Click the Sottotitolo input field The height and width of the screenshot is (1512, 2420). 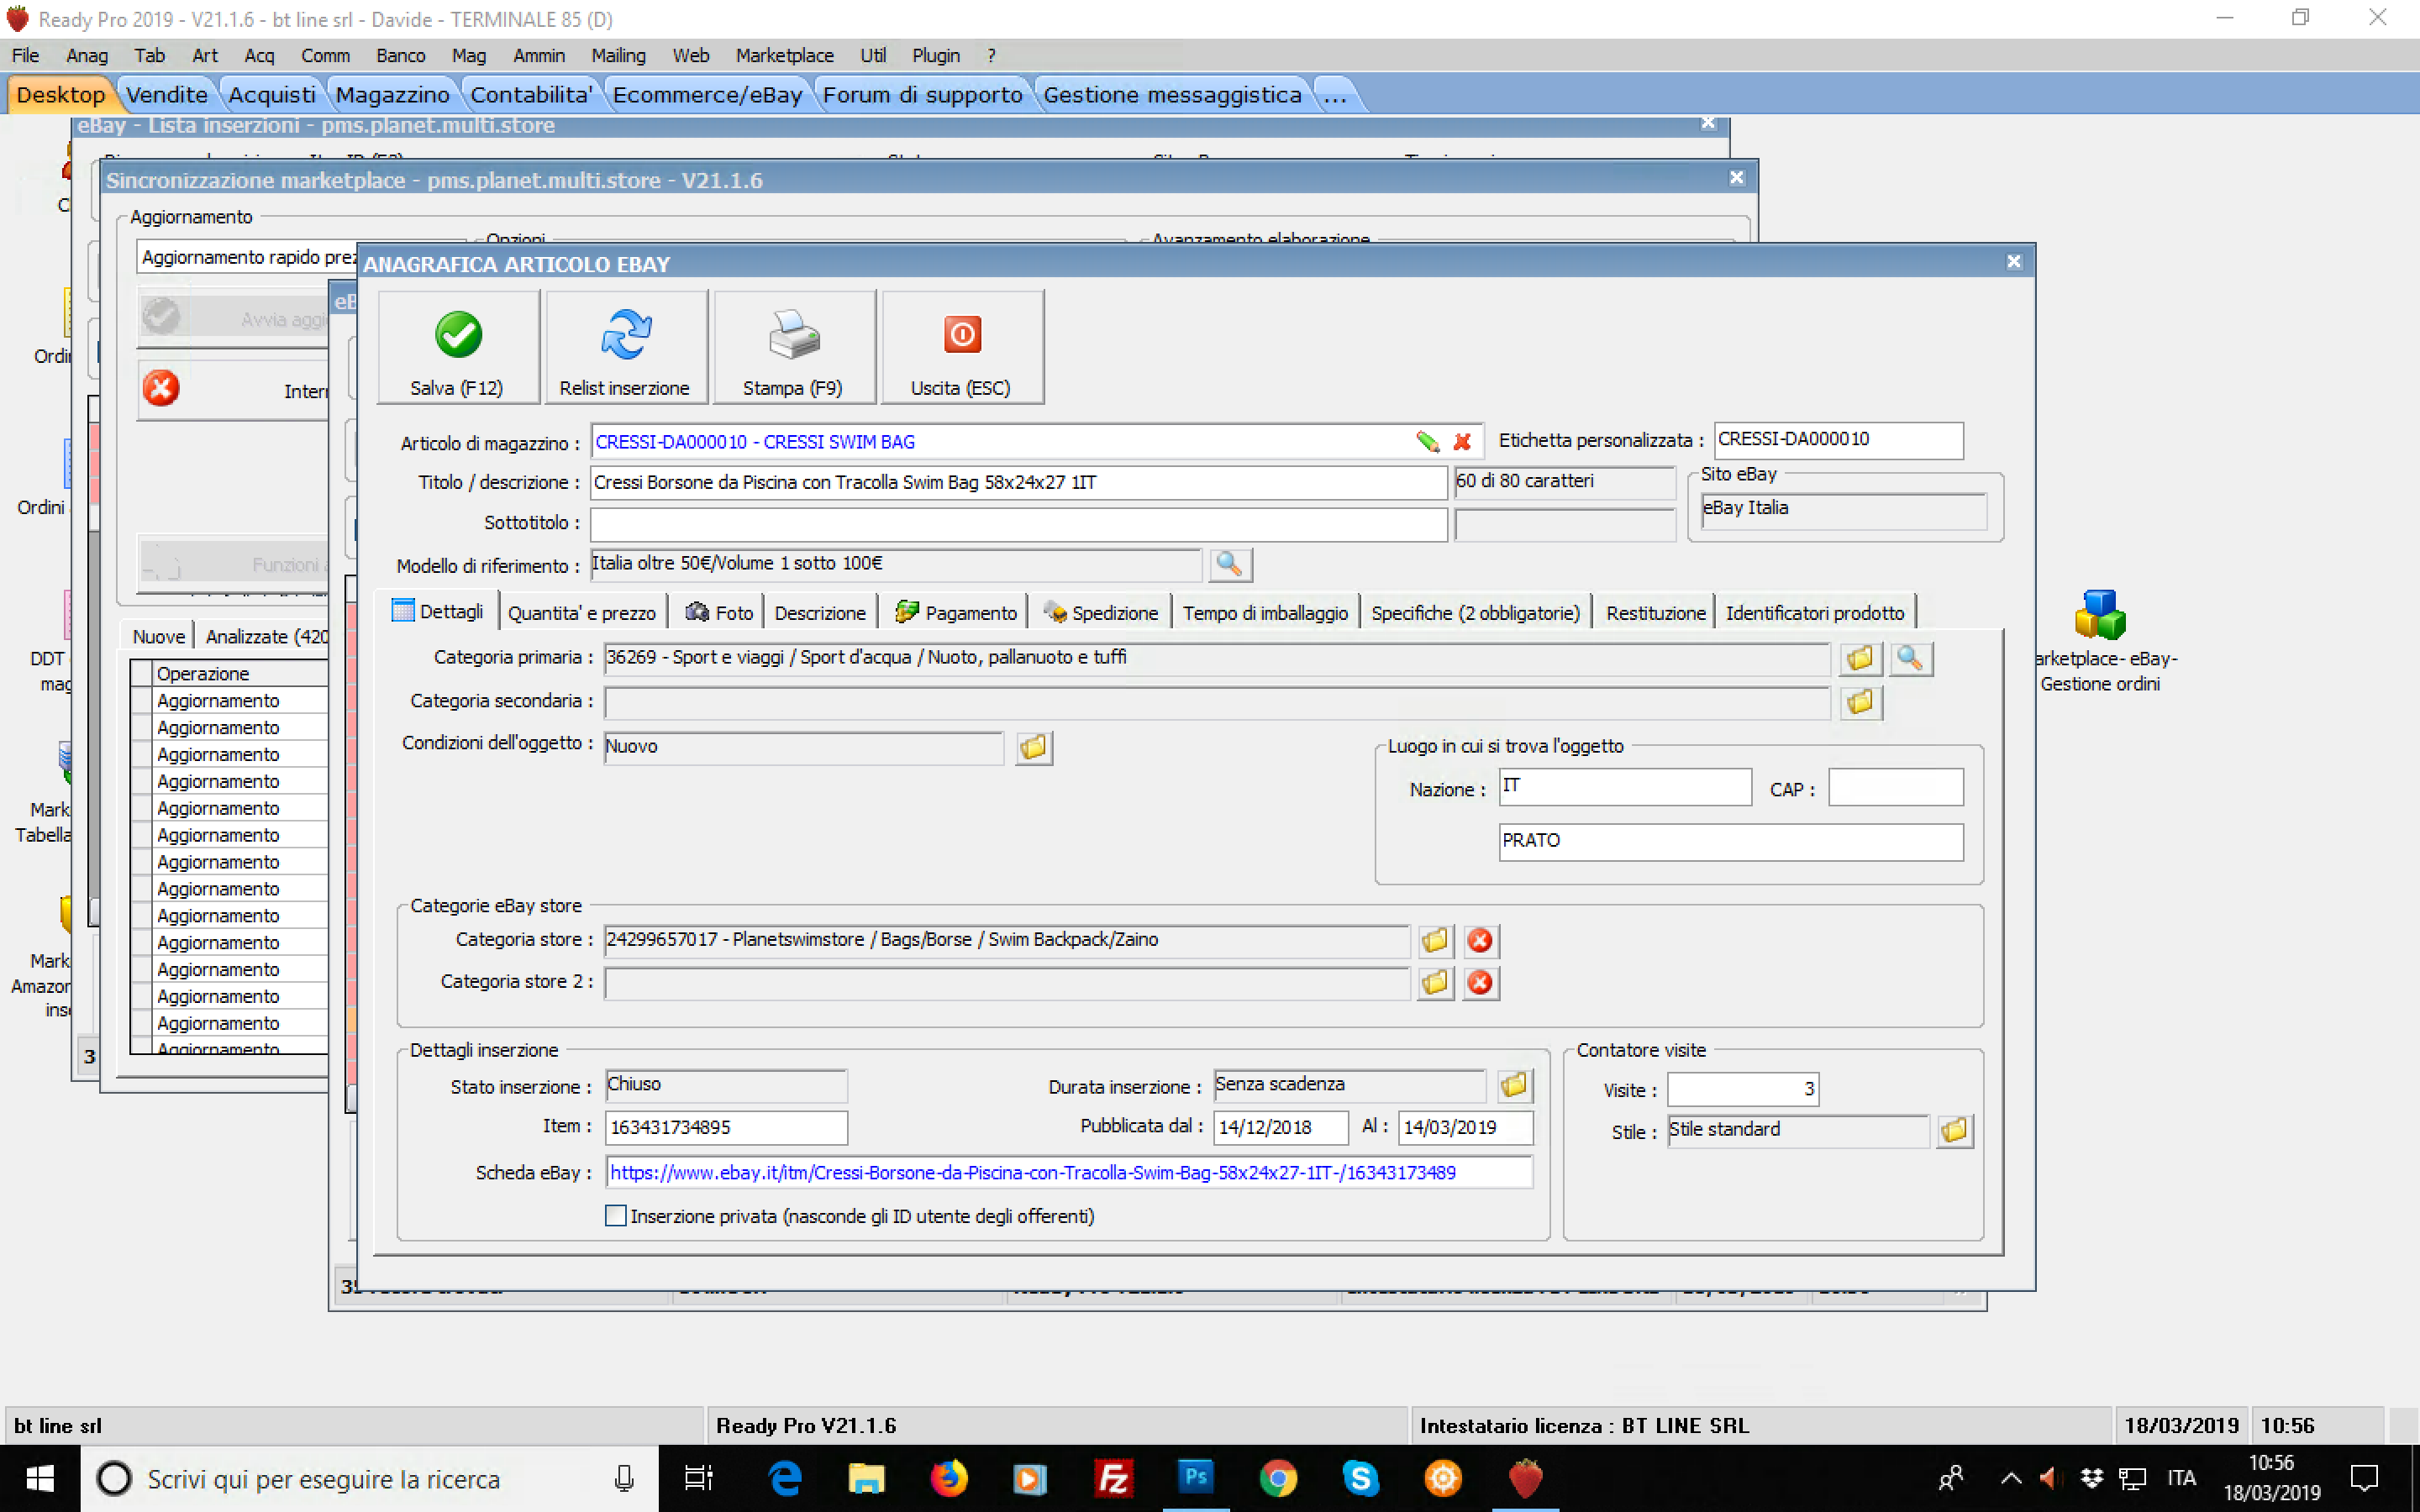pyautogui.click(x=1017, y=524)
